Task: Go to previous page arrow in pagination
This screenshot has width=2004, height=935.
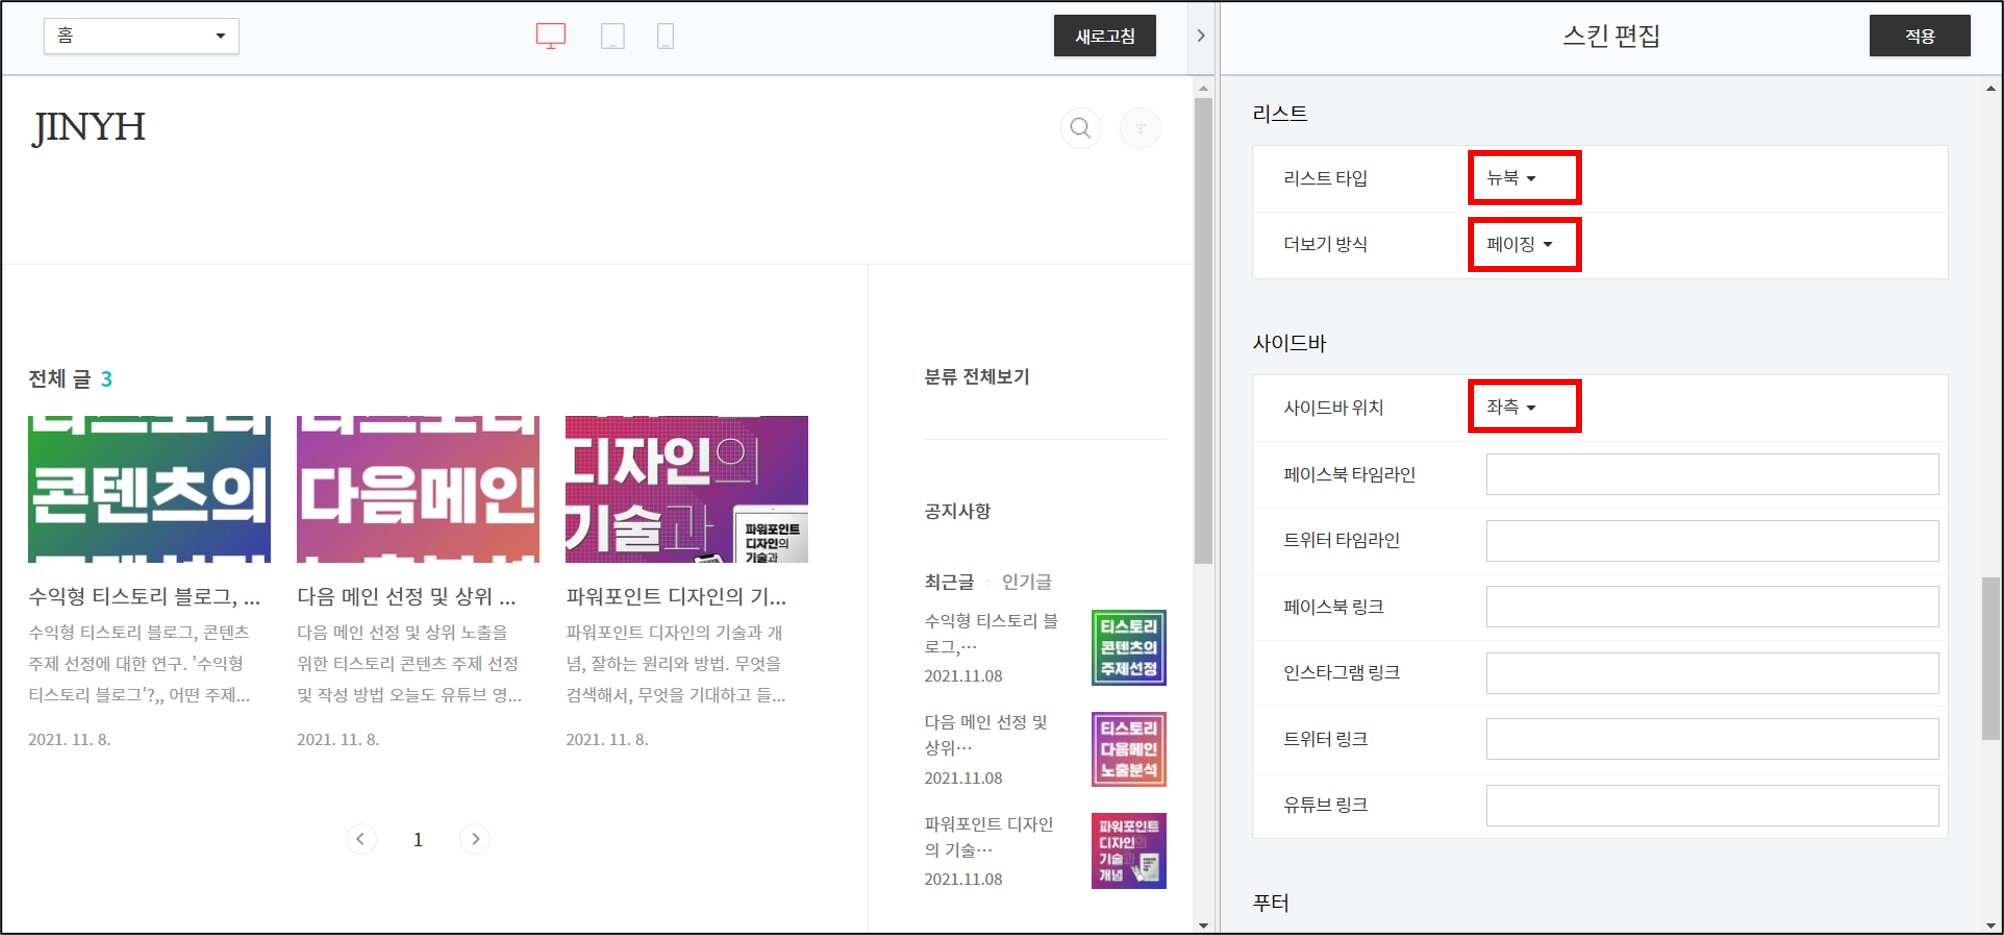Action: (x=361, y=839)
